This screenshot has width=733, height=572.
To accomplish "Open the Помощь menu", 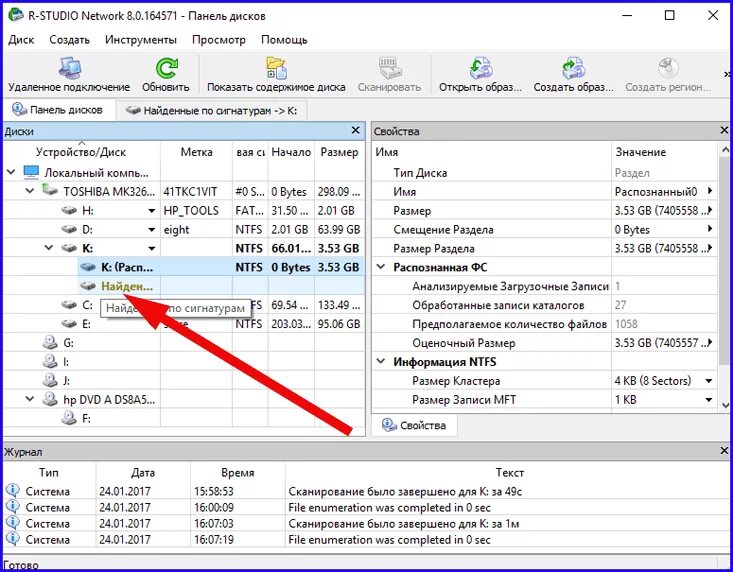I will click(284, 40).
